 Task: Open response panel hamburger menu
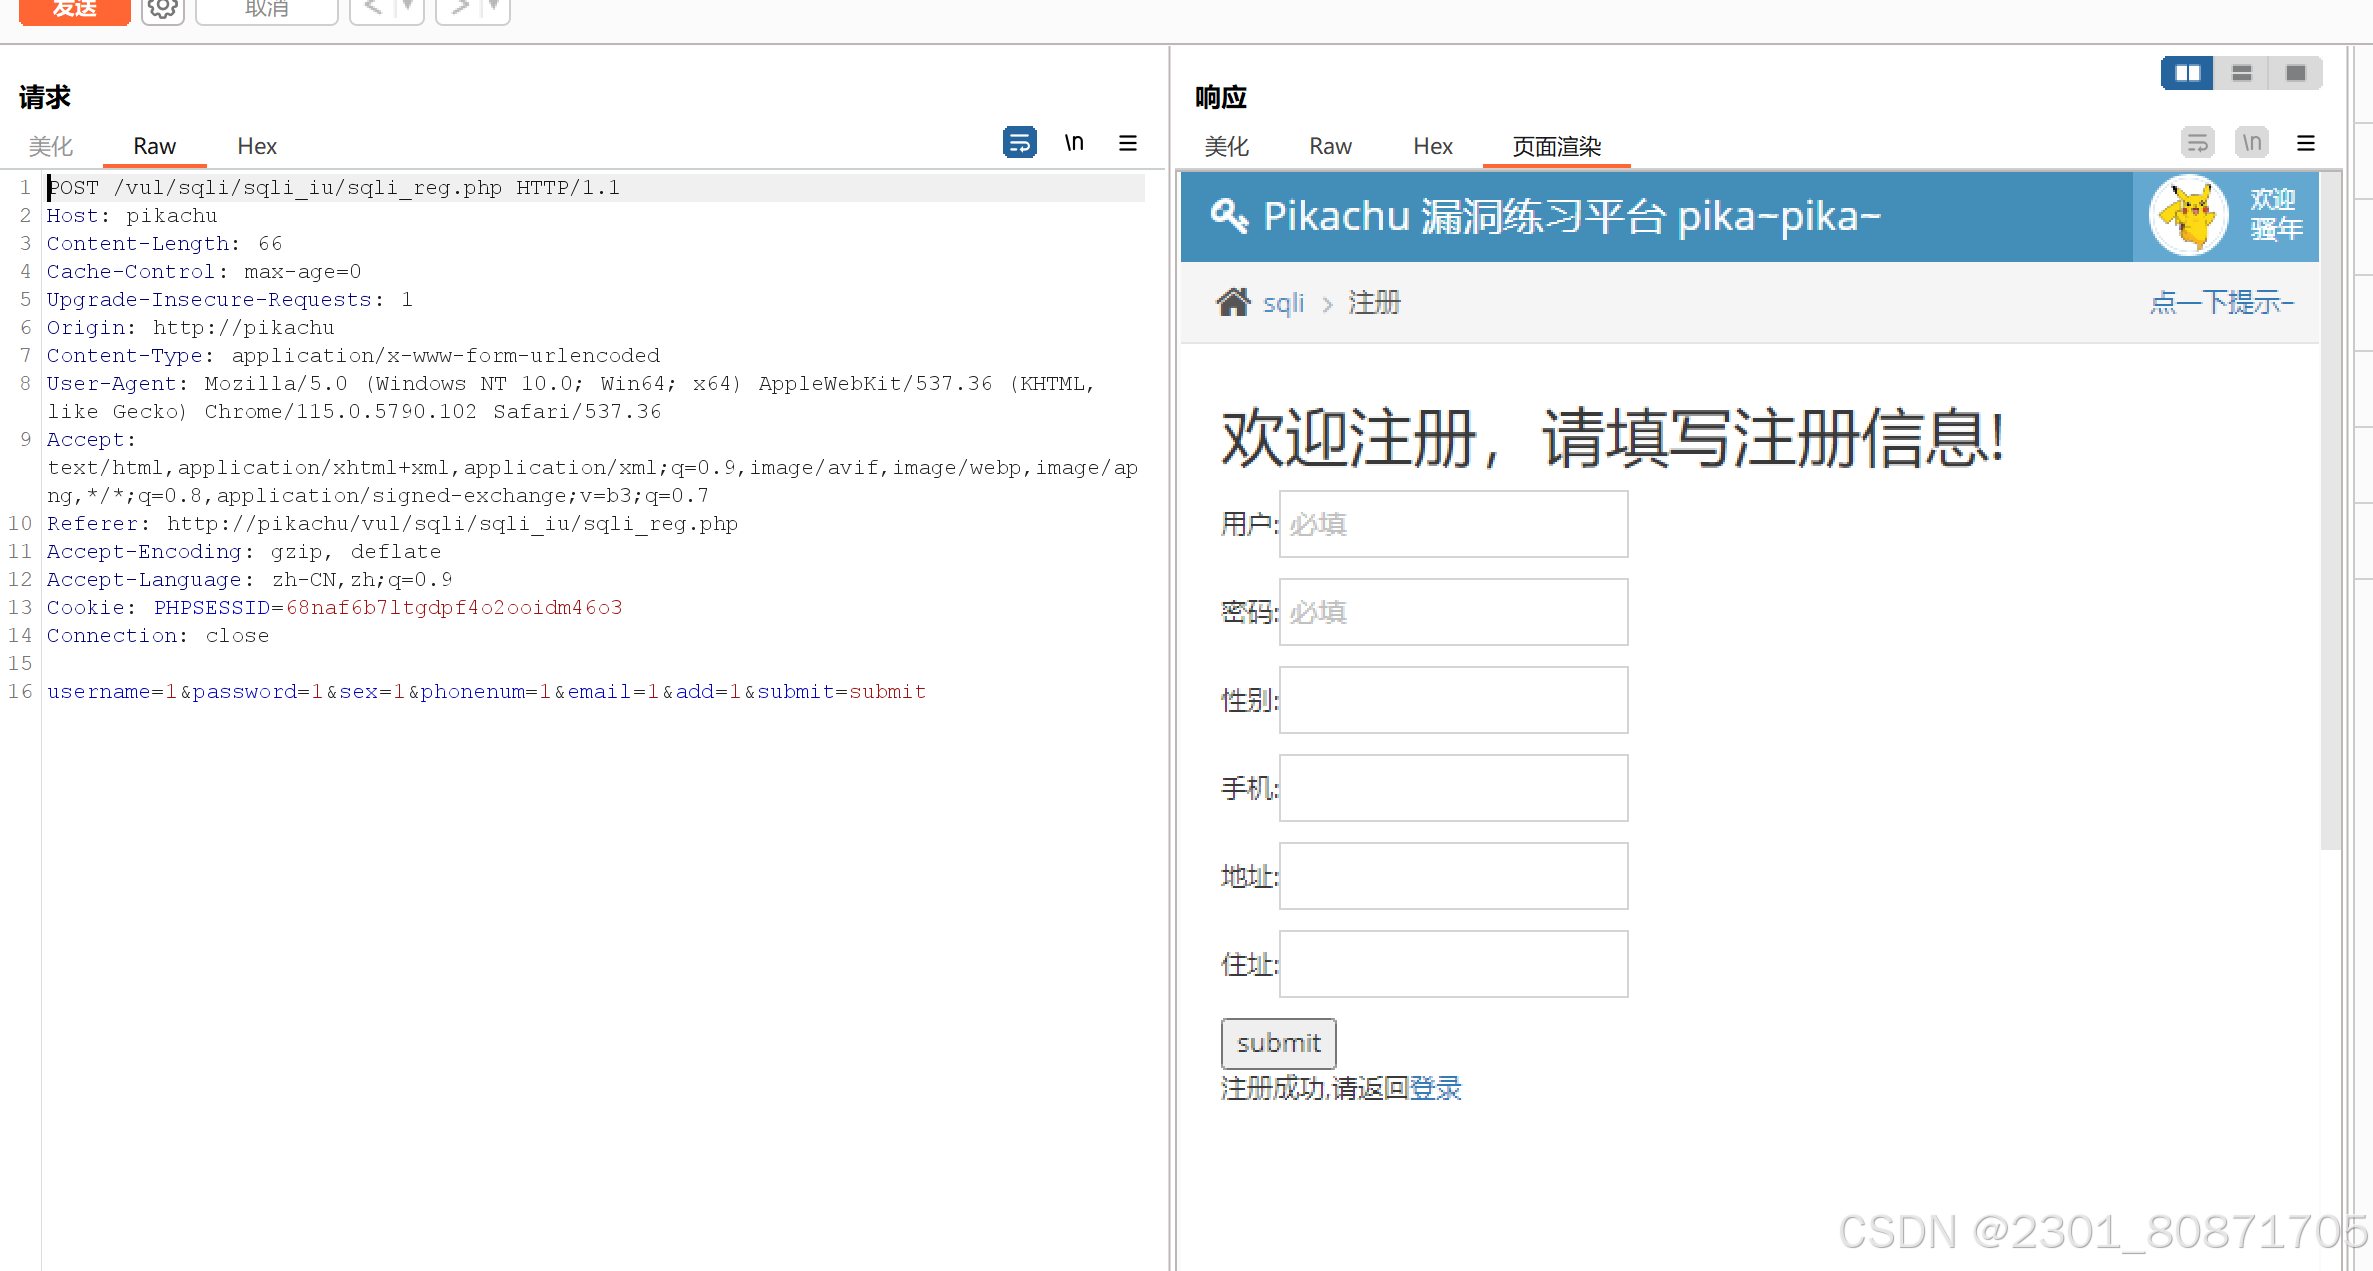tap(2306, 143)
